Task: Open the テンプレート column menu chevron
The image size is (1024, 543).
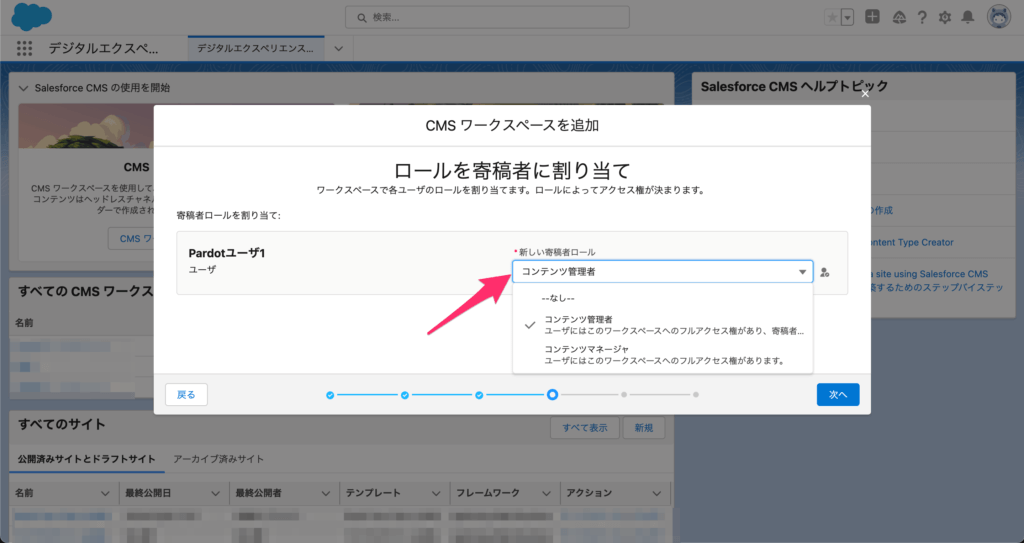Action: tap(436, 493)
